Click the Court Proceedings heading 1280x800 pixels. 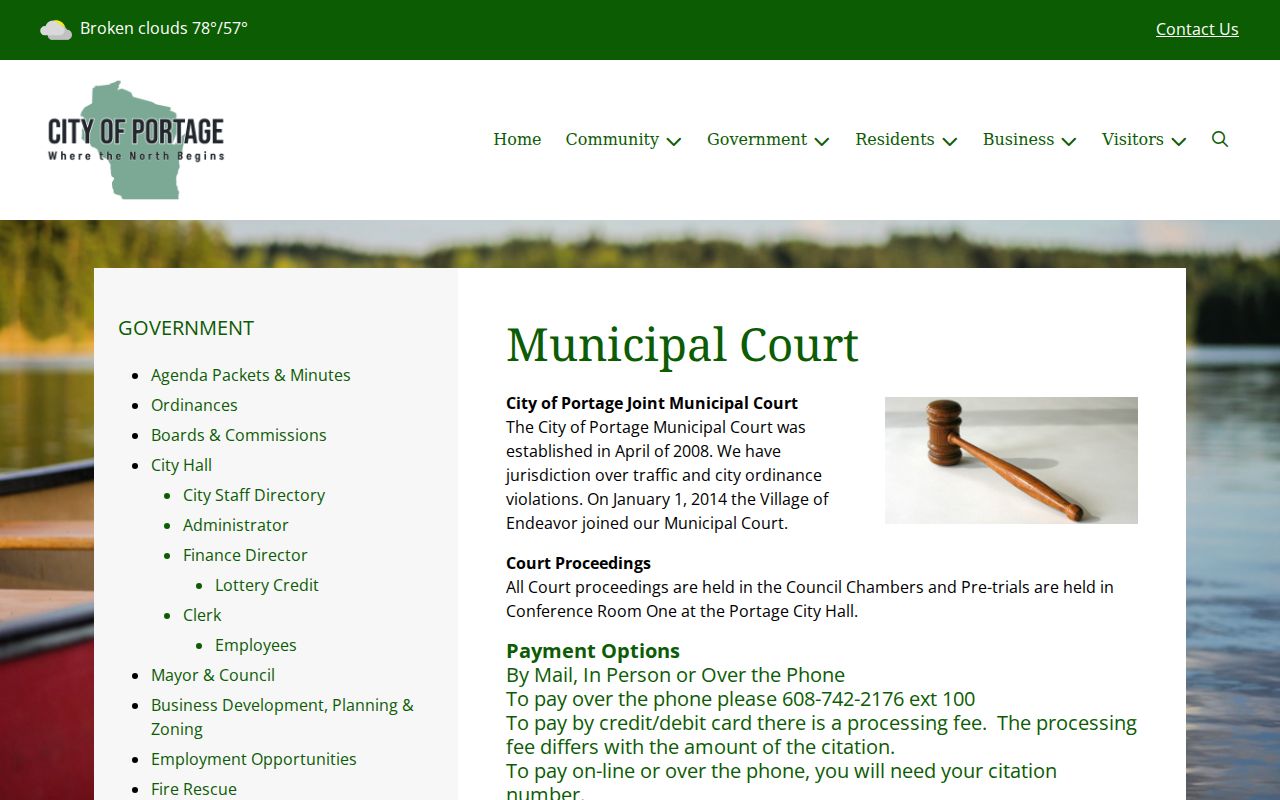tap(578, 563)
